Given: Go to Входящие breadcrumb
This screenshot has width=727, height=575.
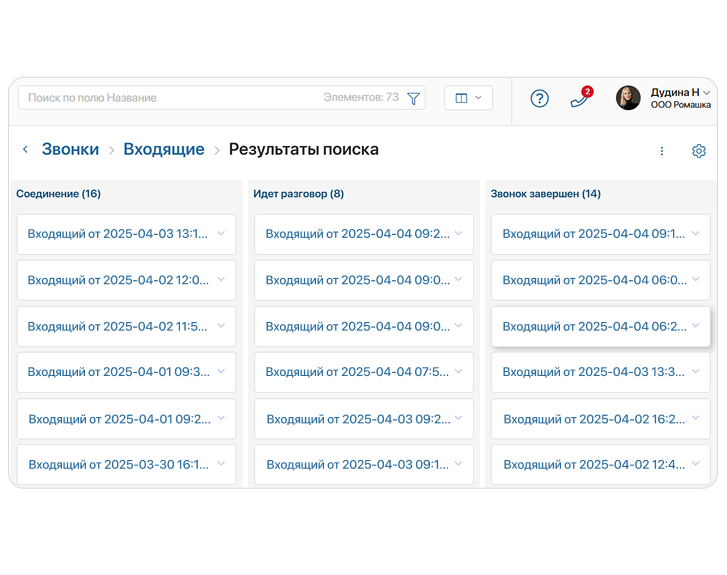Looking at the screenshot, I should coord(164,149).
